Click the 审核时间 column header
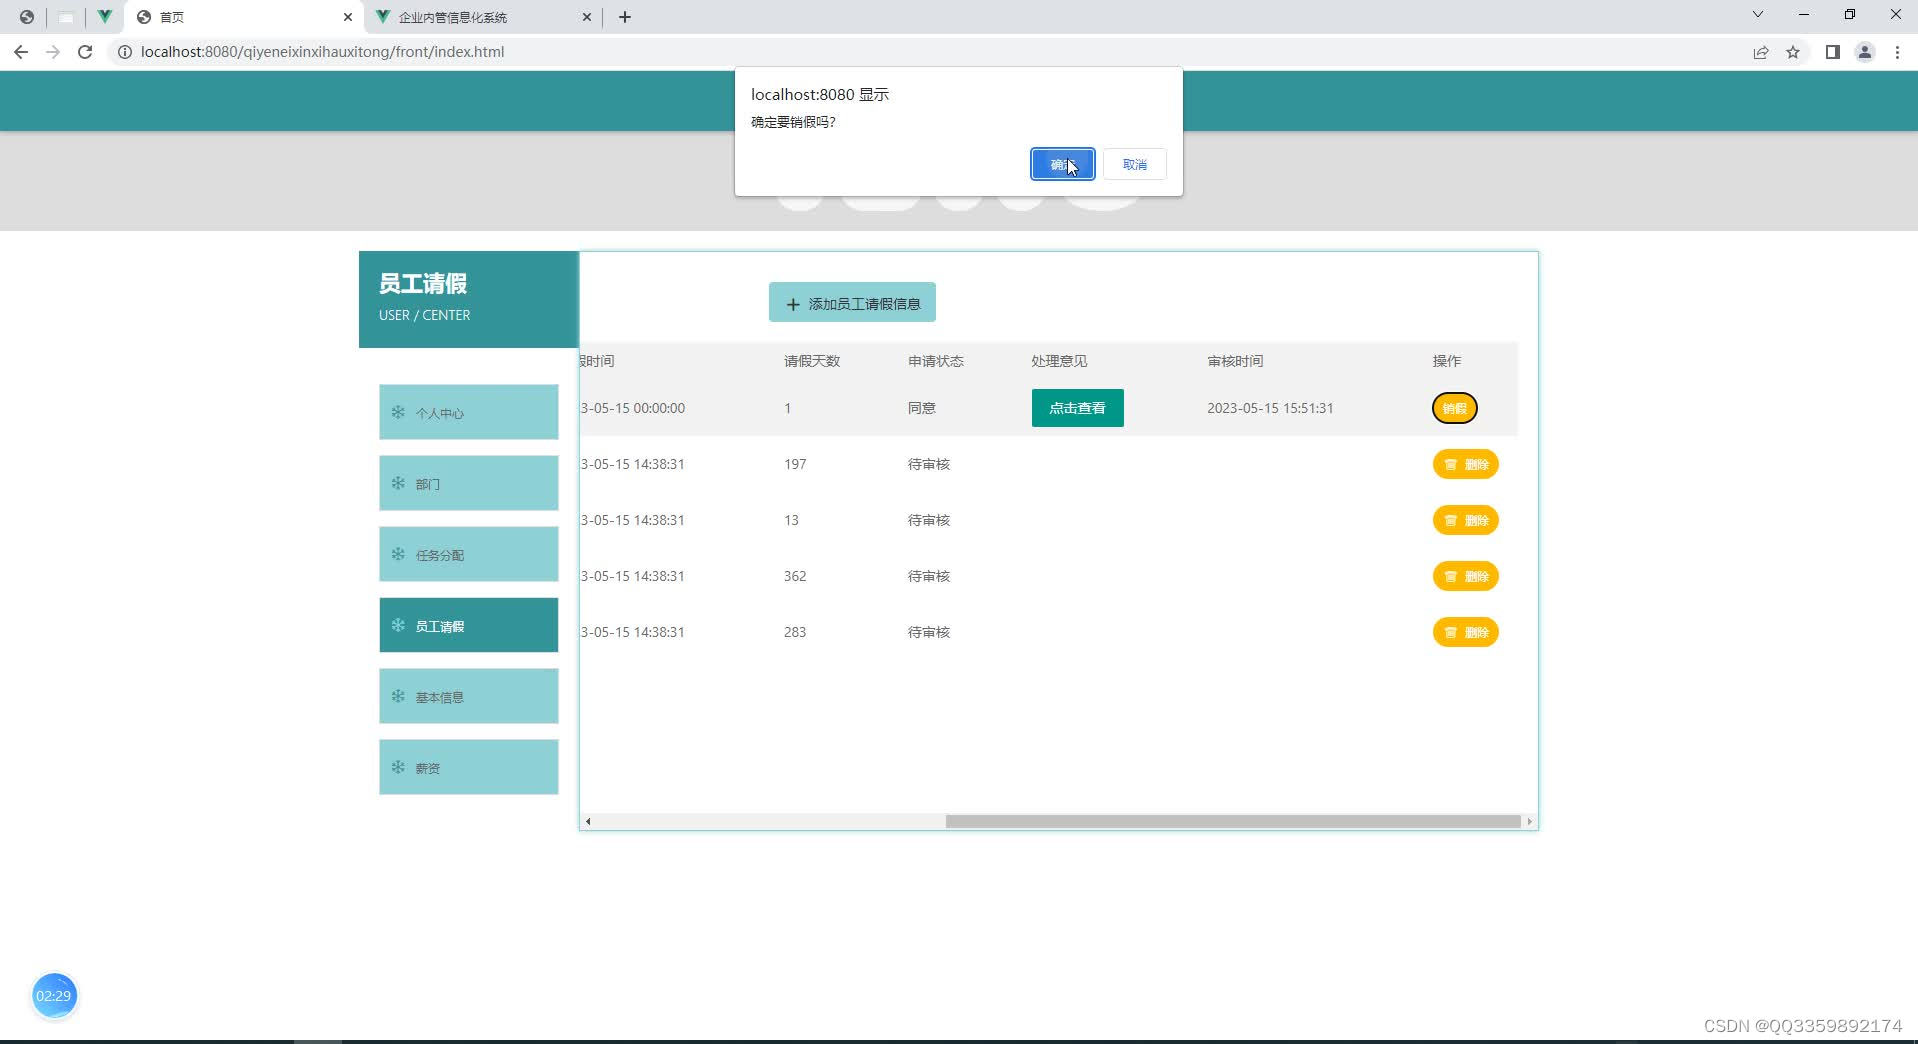Image resolution: width=1918 pixels, height=1044 pixels. point(1235,361)
